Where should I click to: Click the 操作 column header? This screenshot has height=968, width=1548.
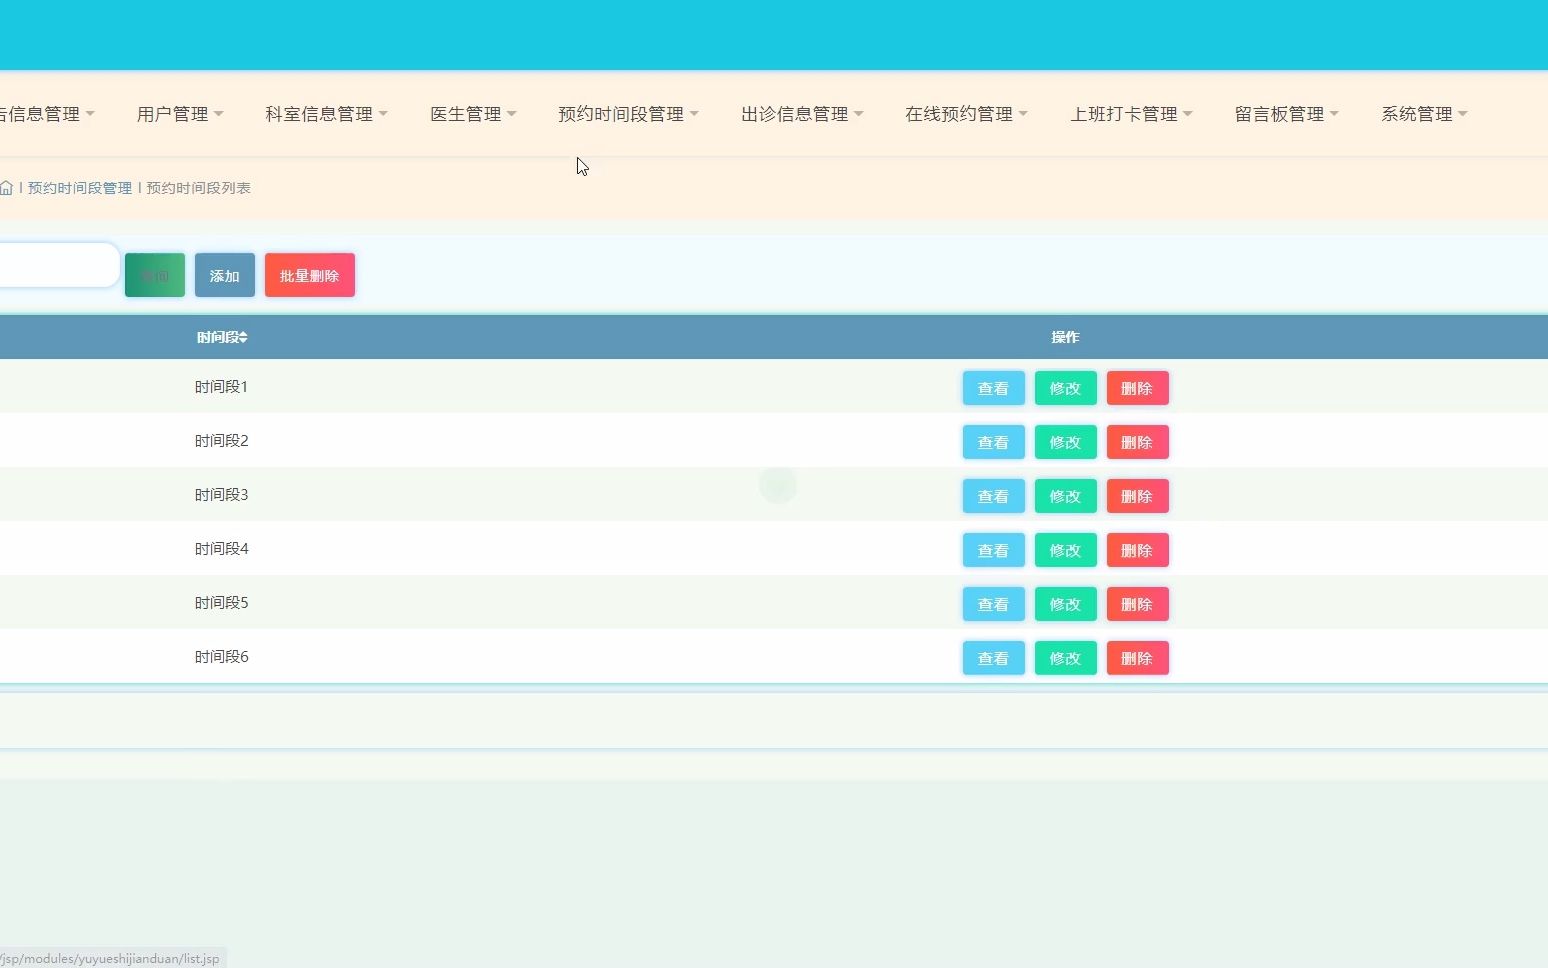[x=1065, y=337]
